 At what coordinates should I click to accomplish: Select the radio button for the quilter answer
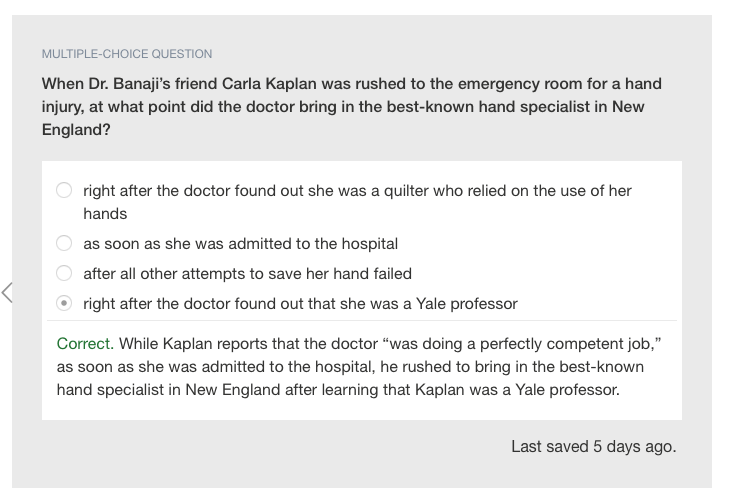[x=64, y=190]
